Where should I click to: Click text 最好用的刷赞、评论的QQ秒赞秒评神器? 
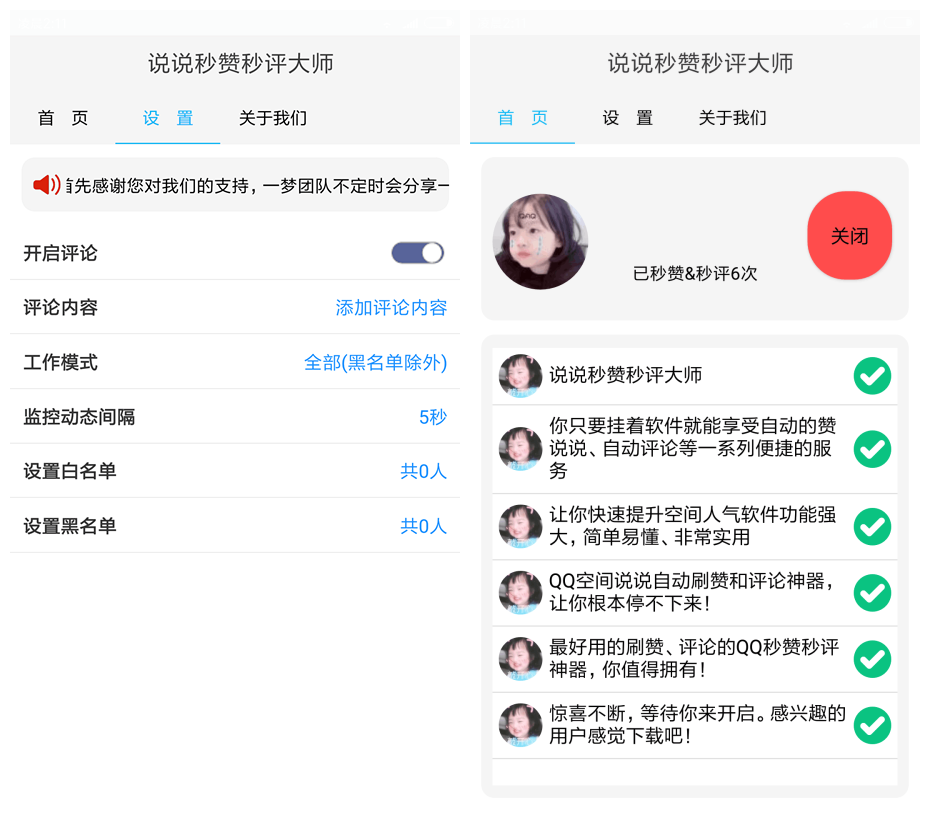(694, 658)
